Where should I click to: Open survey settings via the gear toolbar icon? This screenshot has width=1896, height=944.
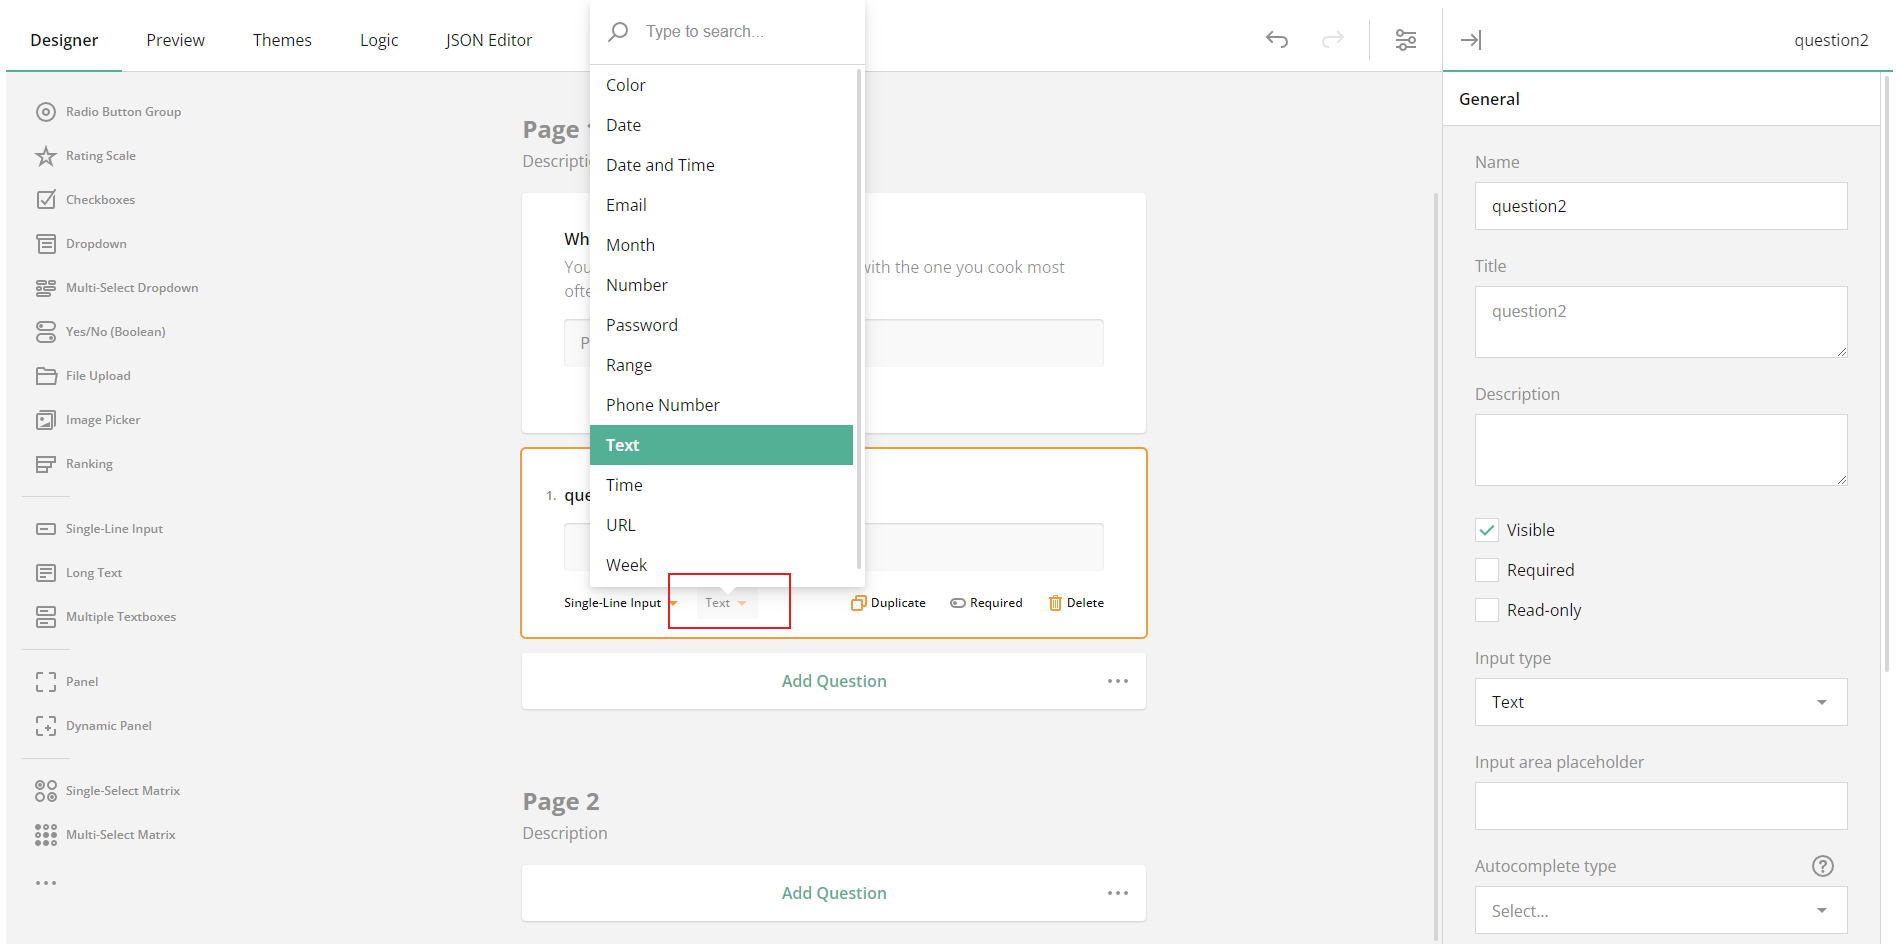(x=1406, y=39)
